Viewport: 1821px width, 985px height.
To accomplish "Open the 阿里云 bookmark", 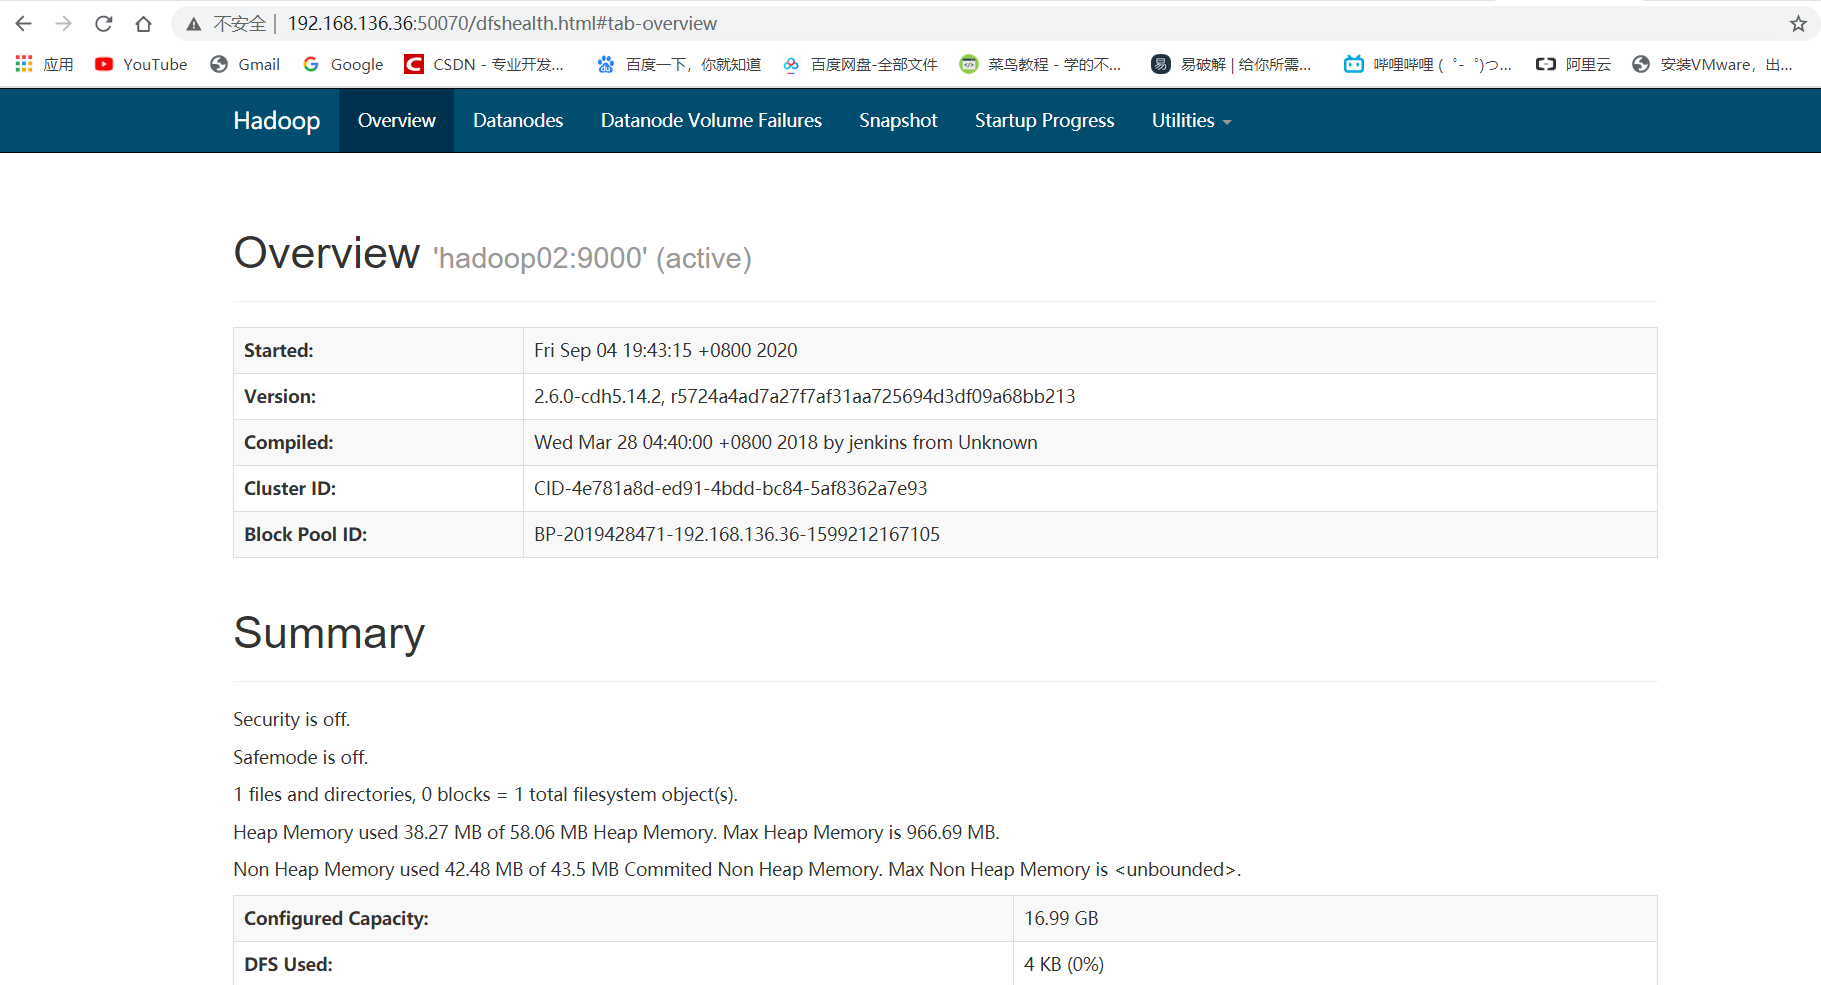I will pyautogui.click(x=1574, y=64).
